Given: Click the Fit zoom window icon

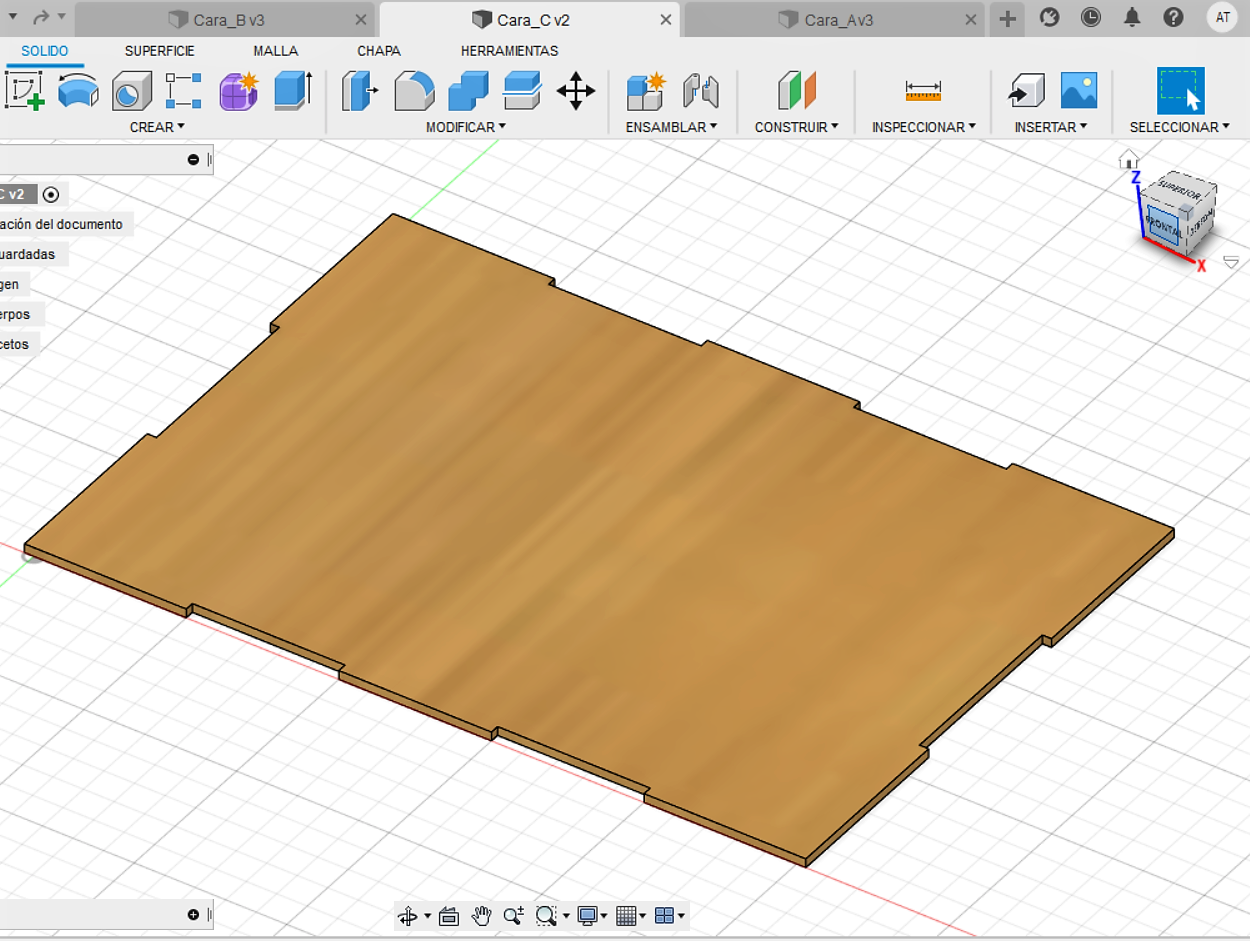Looking at the screenshot, I should click(546, 915).
